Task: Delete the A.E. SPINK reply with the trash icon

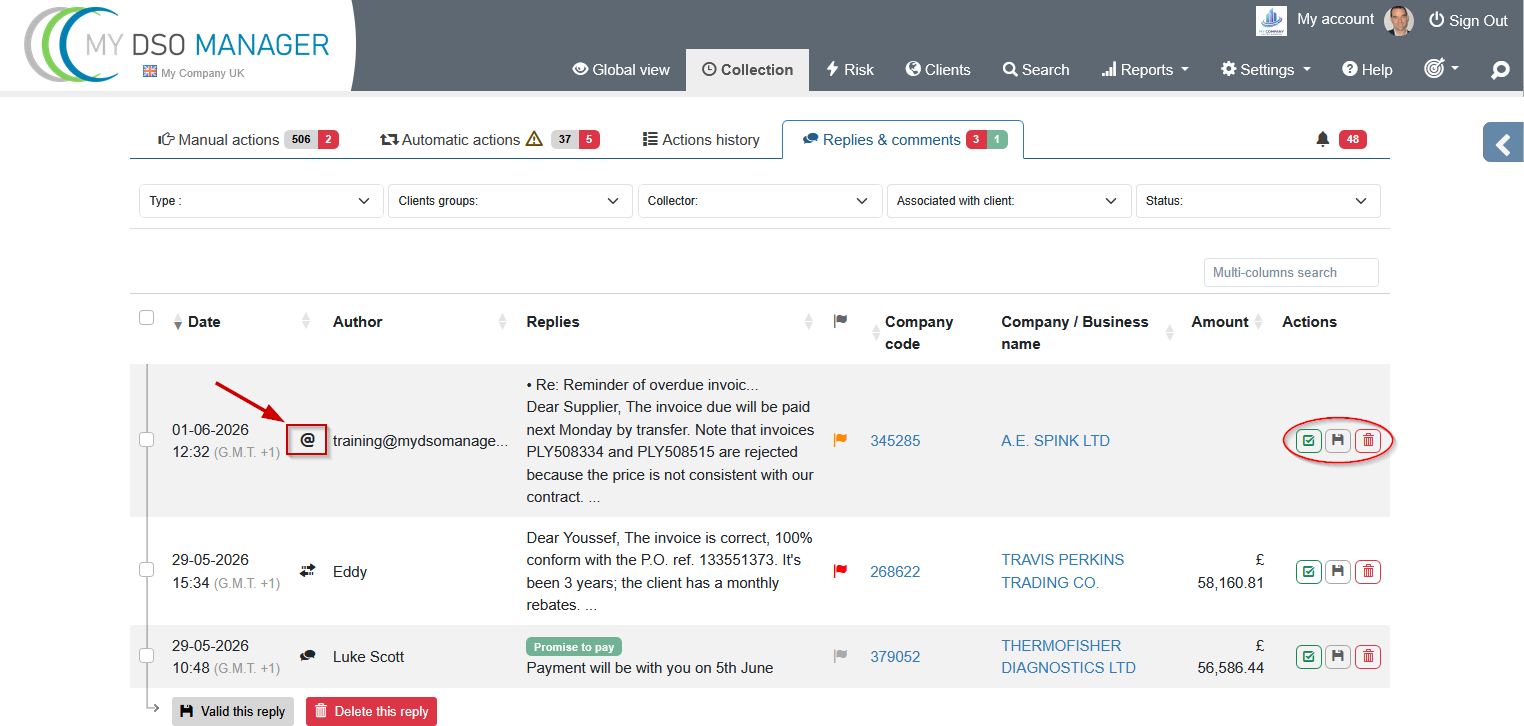Action: [1369, 440]
